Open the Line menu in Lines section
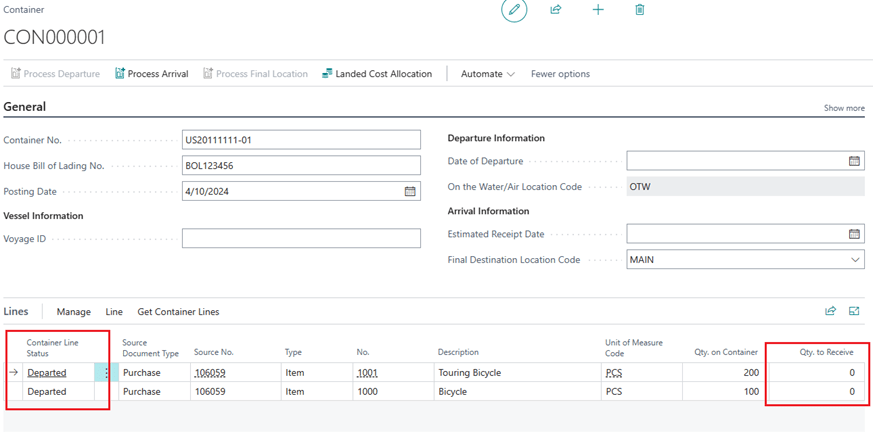The image size is (873, 436). [114, 312]
